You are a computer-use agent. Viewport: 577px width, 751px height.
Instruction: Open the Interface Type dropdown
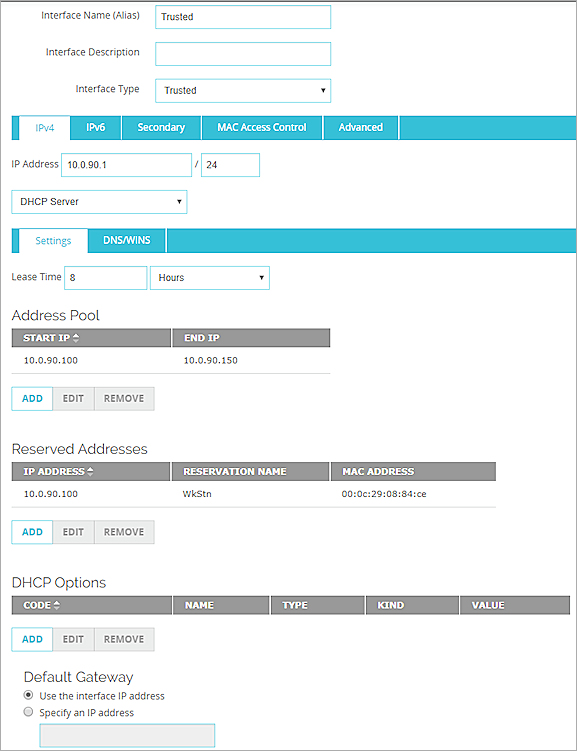(243, 91)
